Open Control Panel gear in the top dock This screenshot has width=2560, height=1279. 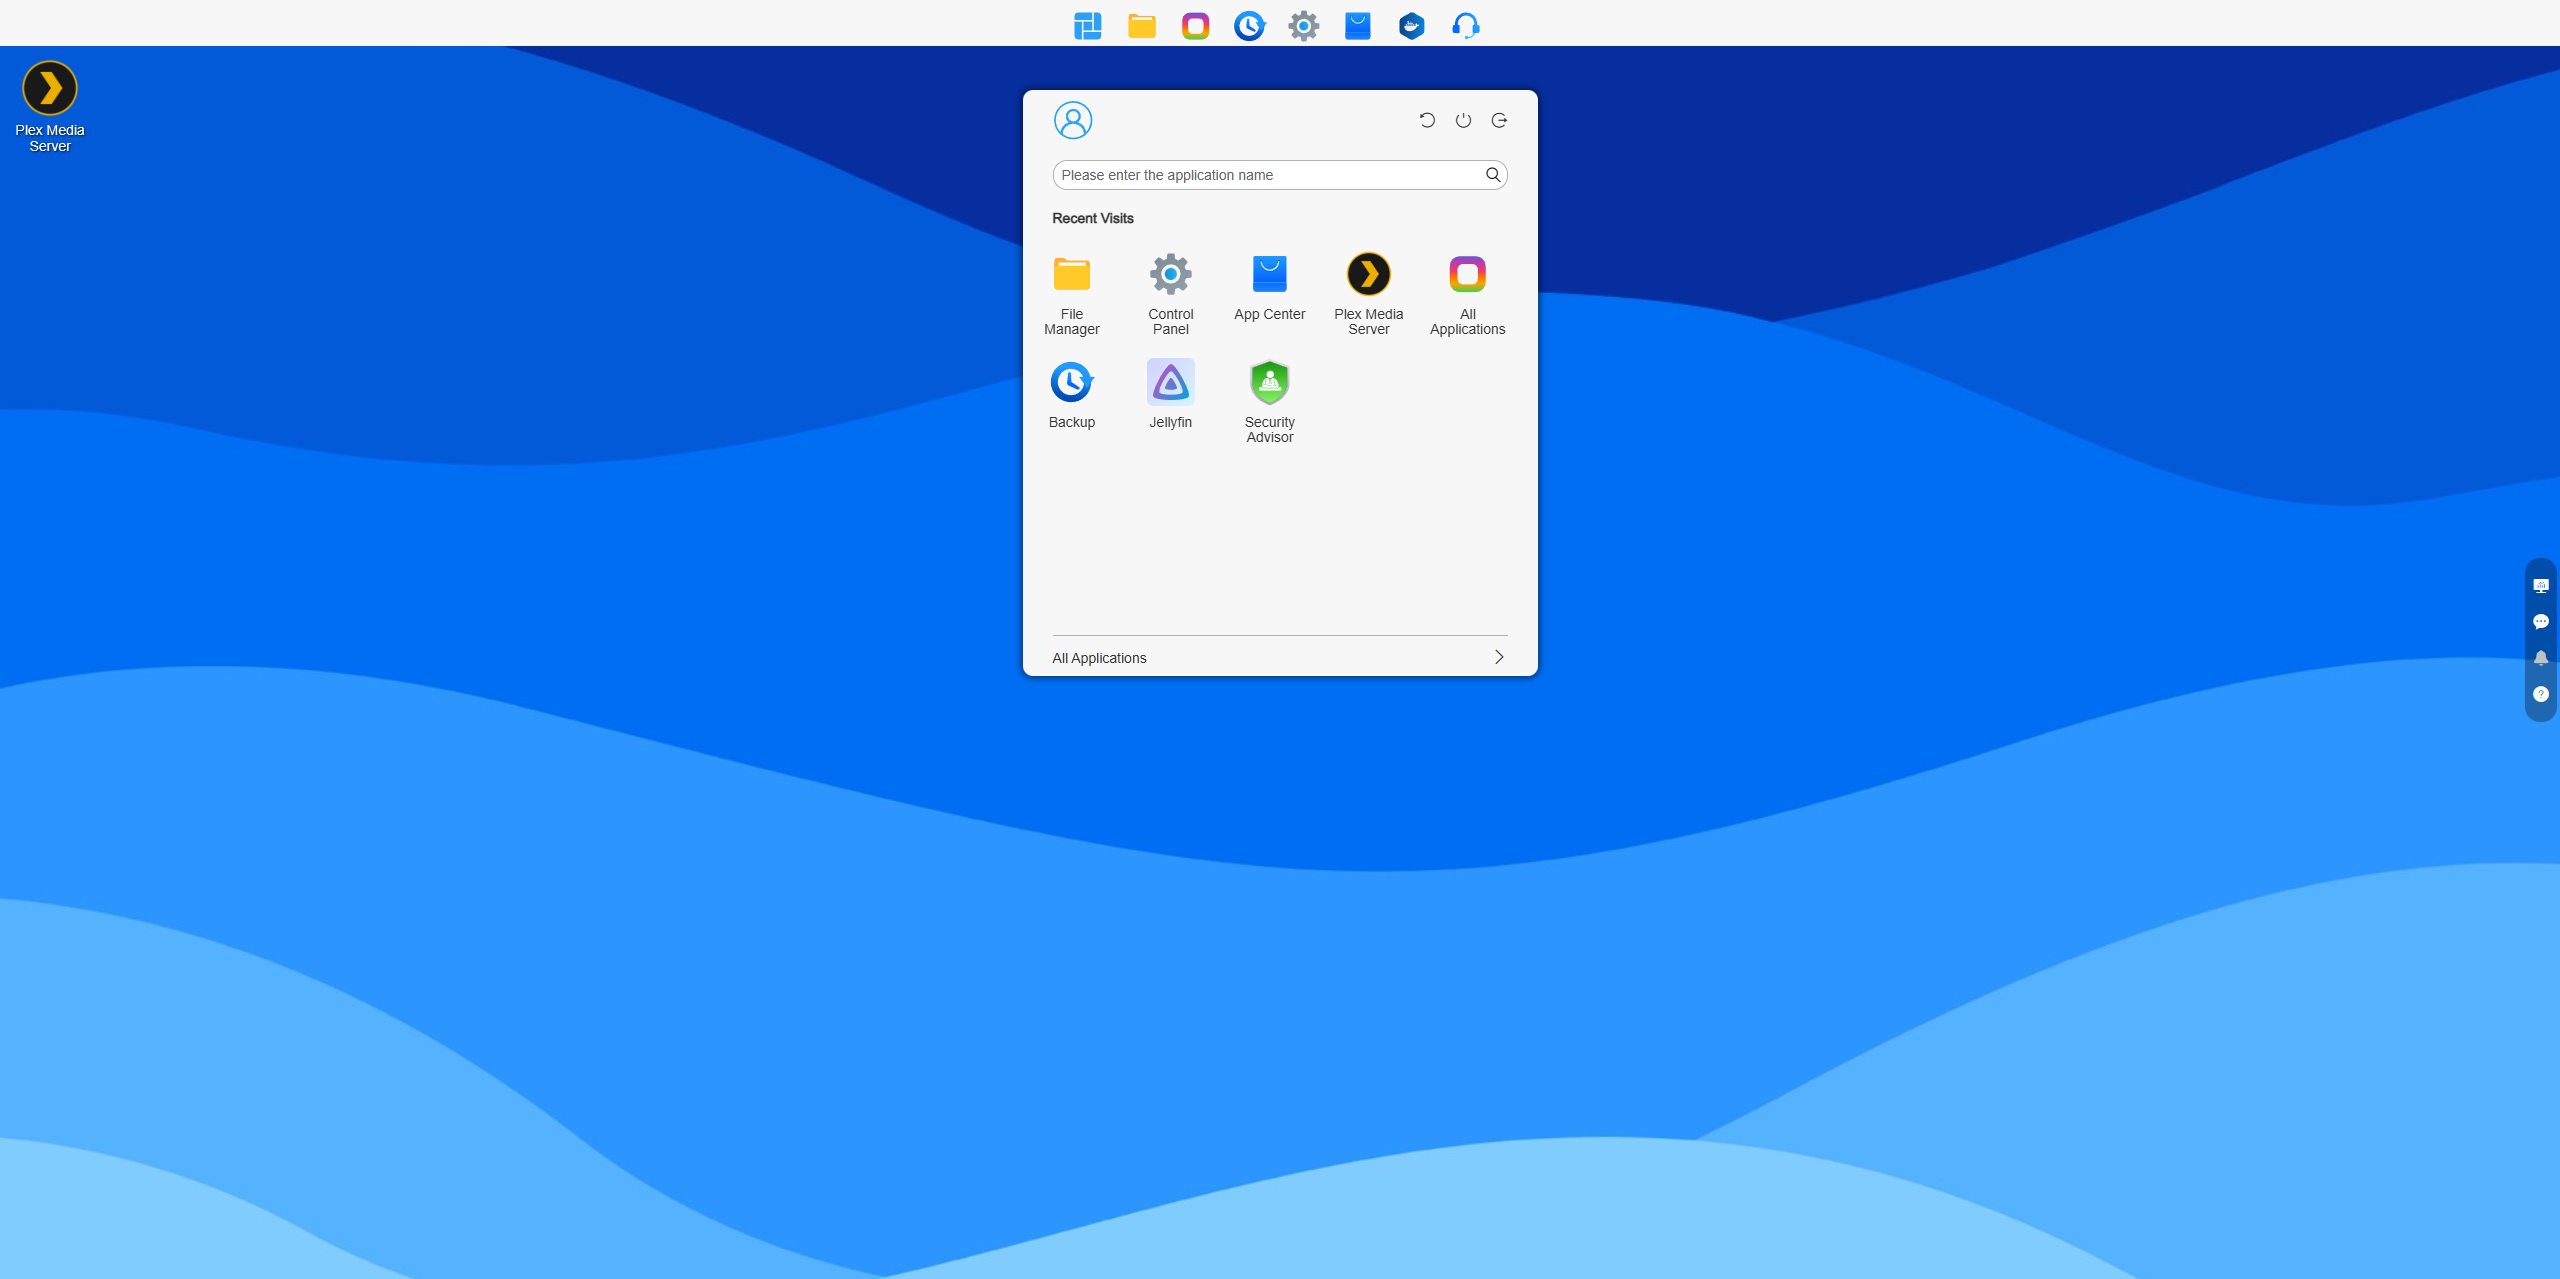[1303, 25]
